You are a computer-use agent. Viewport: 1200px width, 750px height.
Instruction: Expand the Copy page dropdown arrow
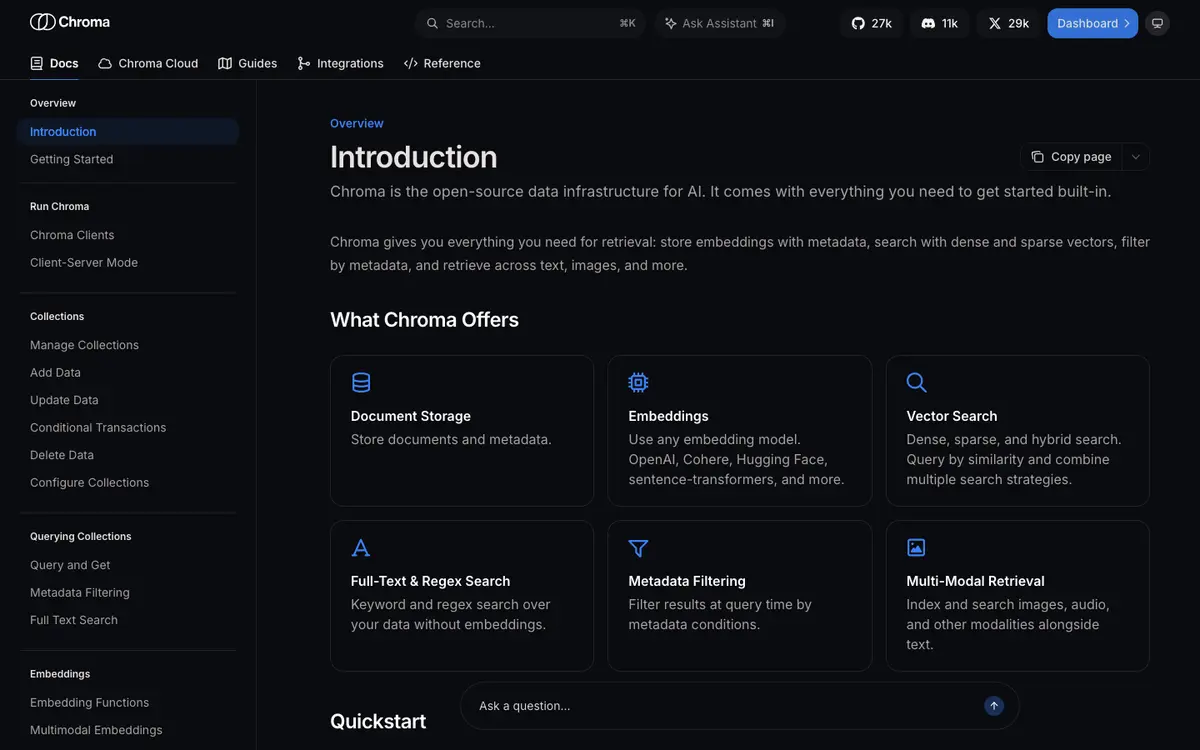(x=1136, y=157)
